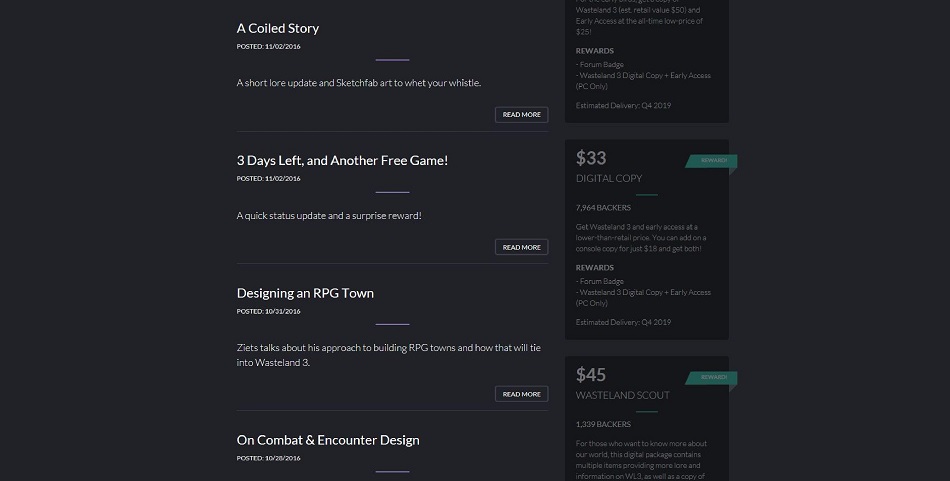Choose the WASTELAND SCOUT tier name
This screenshot has height=481, width=950.
point(623,395)
